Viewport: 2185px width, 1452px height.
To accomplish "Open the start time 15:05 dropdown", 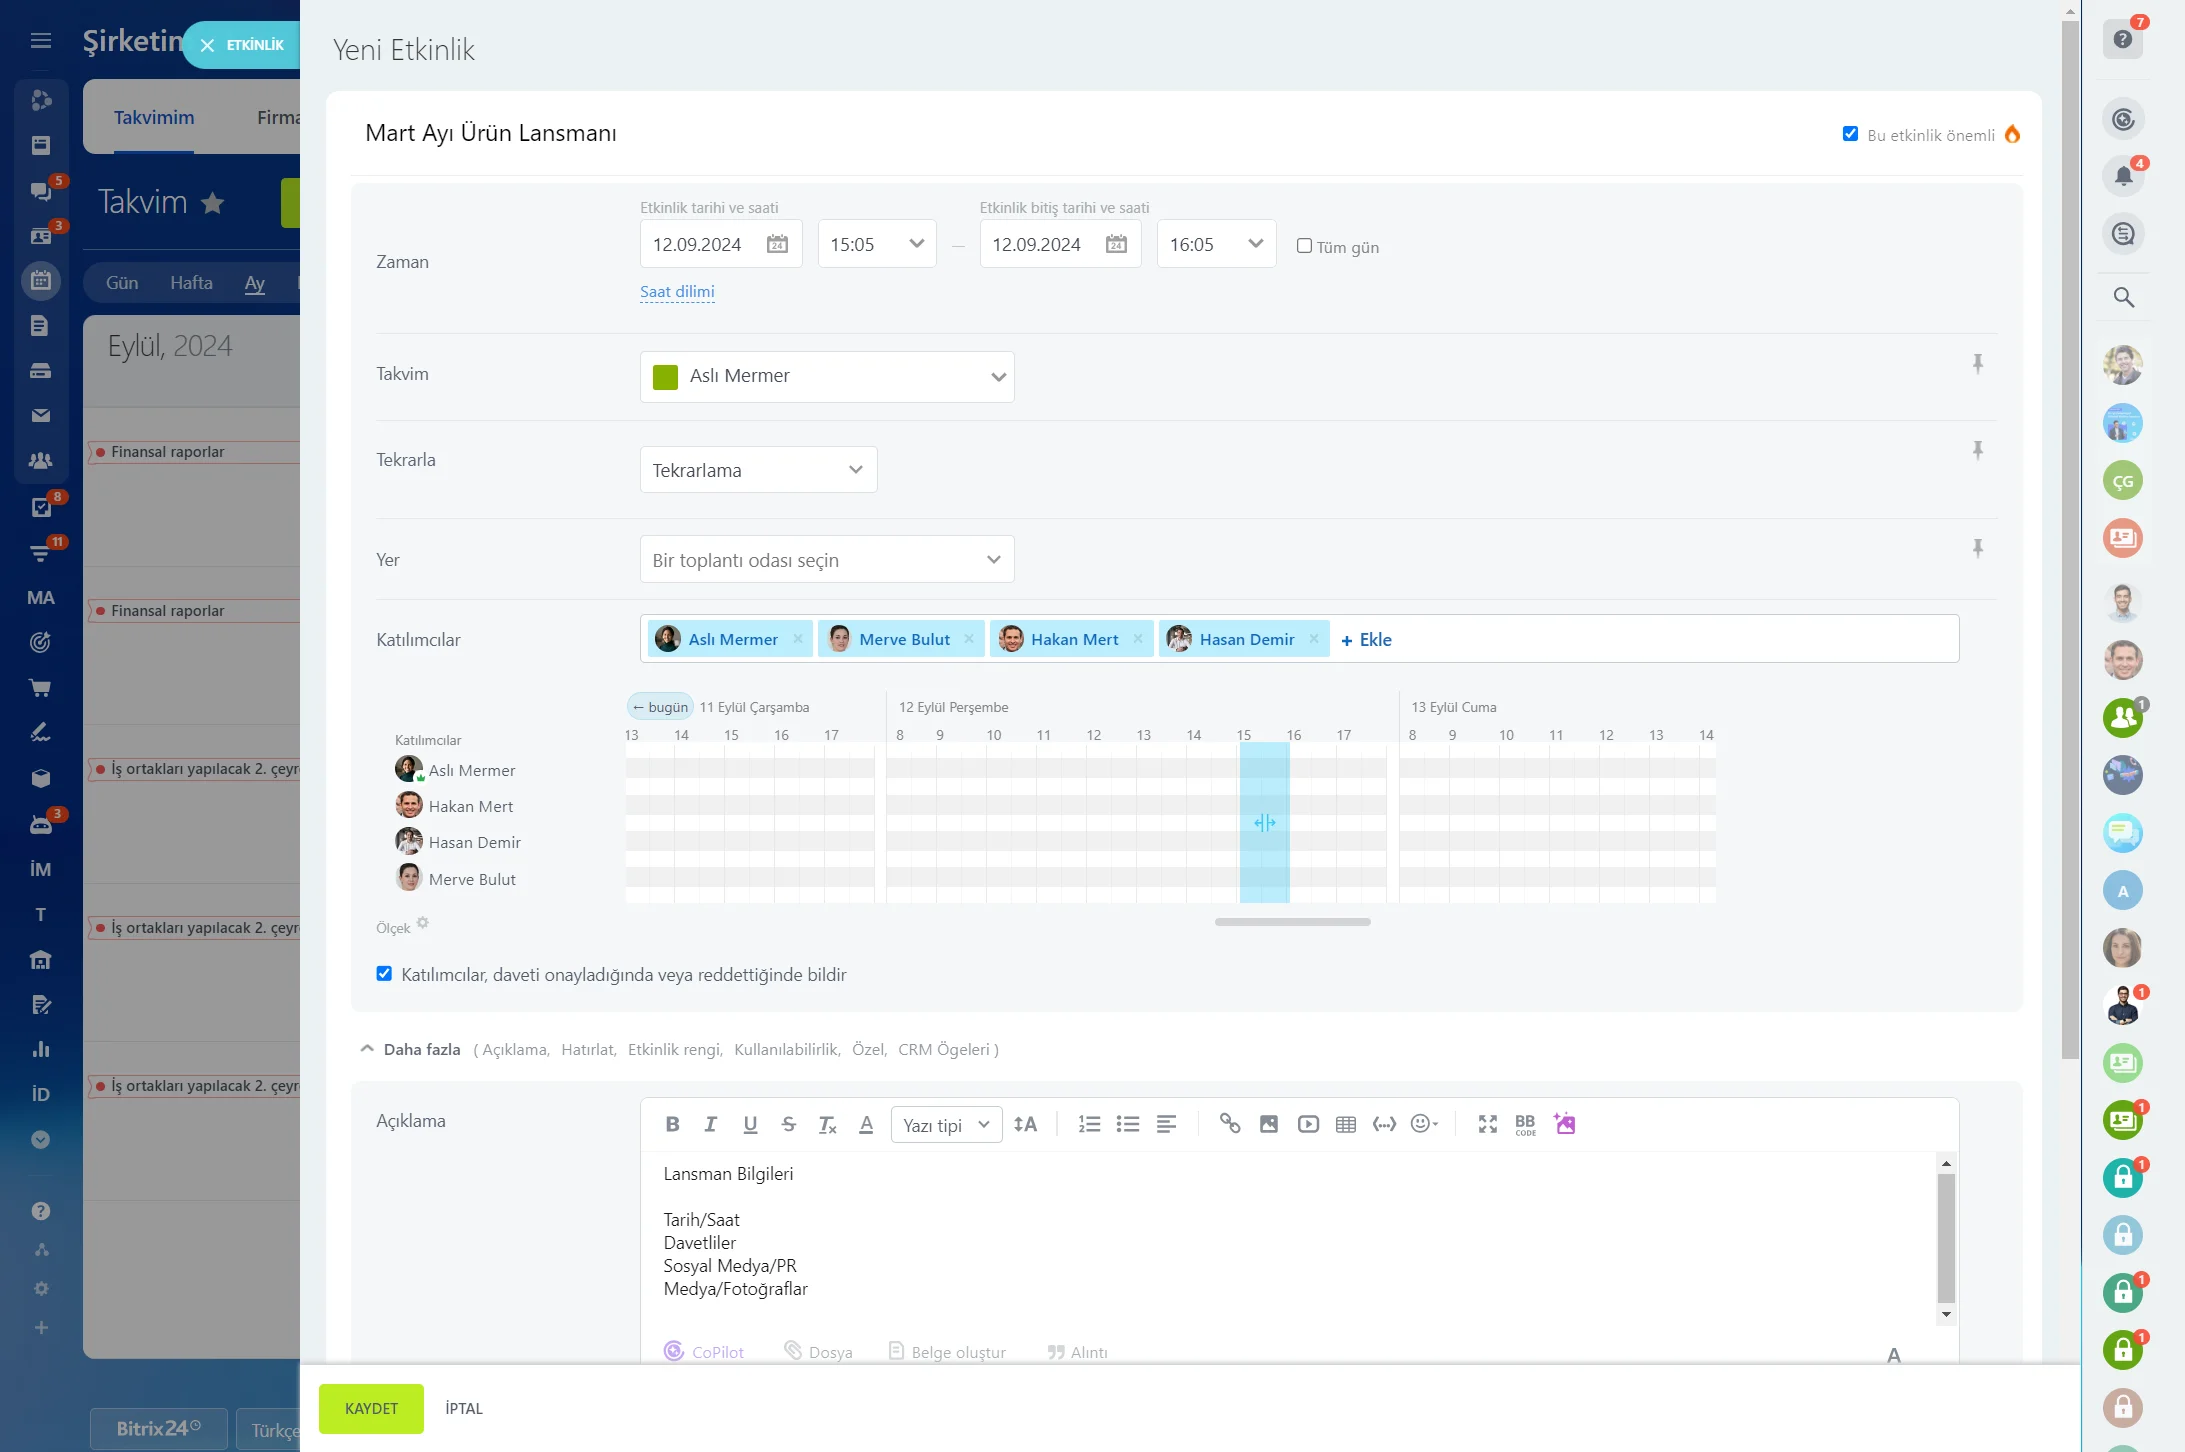I will pos(876,244).
